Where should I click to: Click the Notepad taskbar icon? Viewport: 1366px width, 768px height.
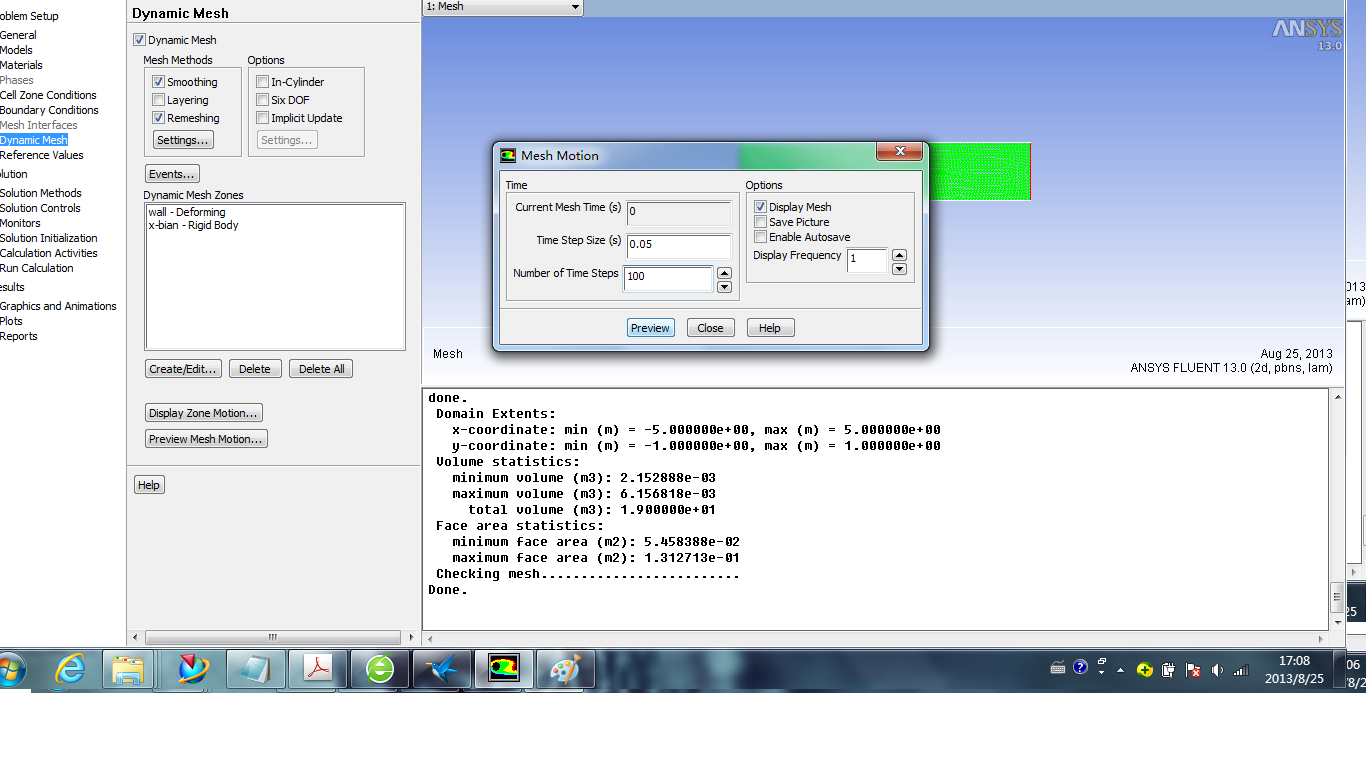(x=256, y=669)
